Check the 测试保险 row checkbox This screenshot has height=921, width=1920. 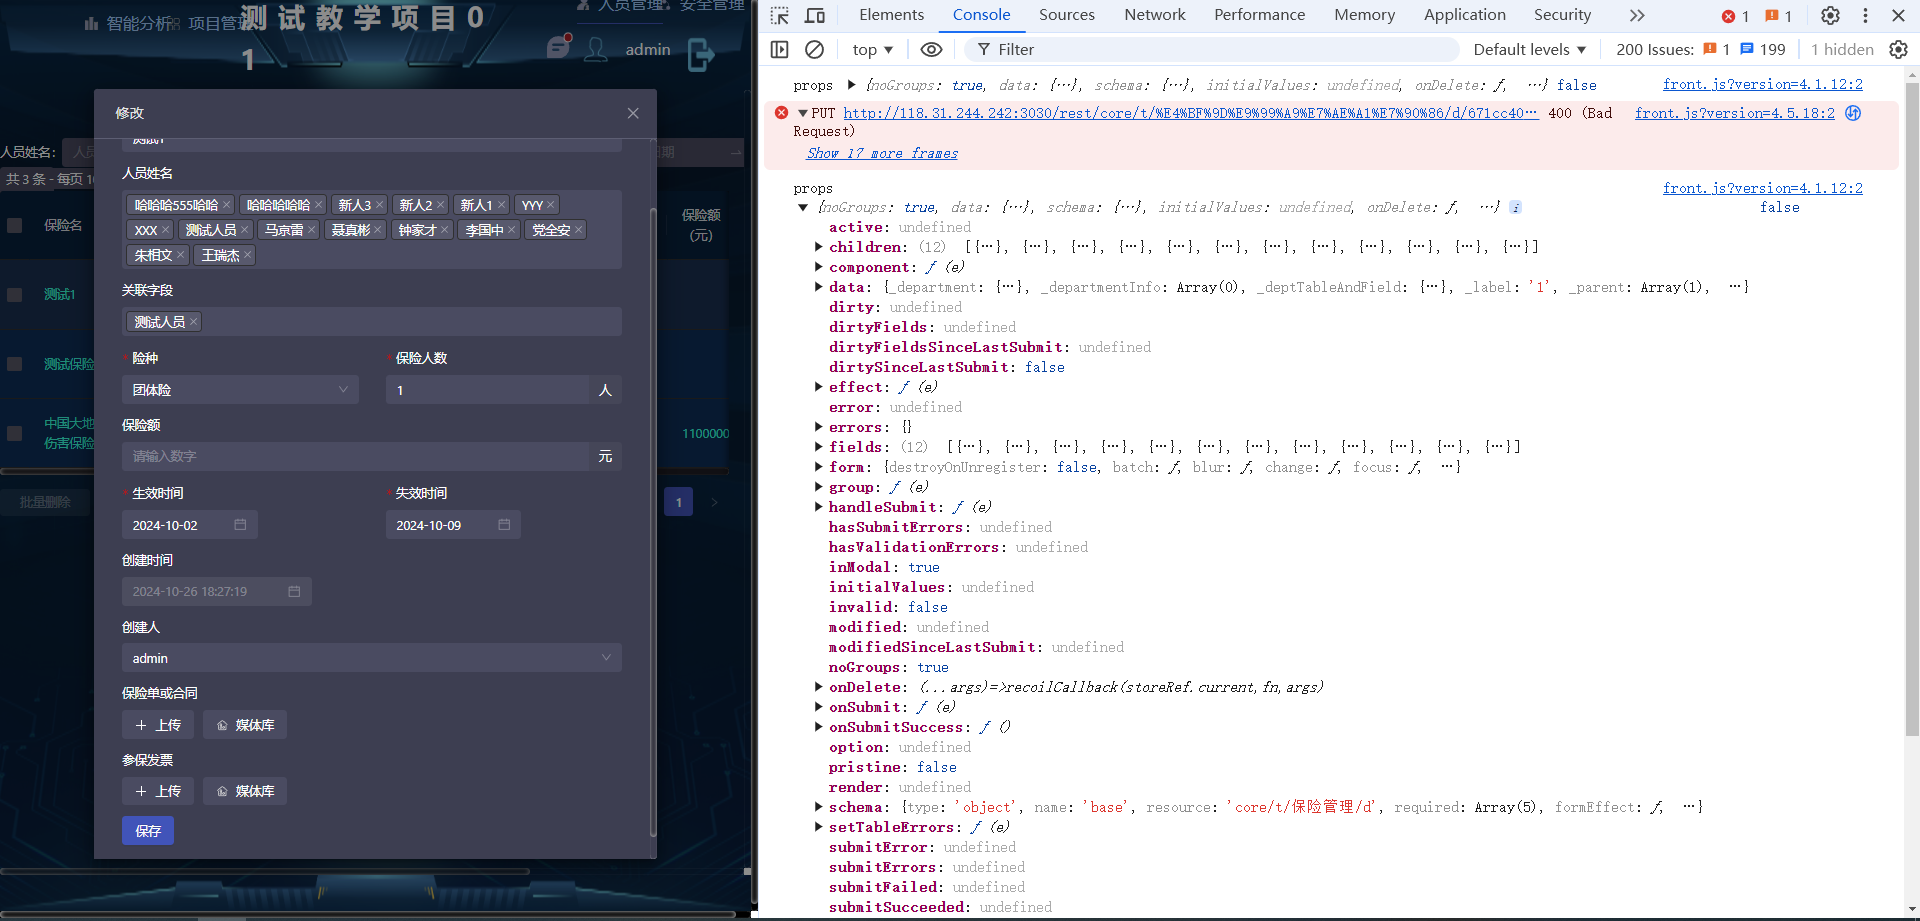click(15, 364)
